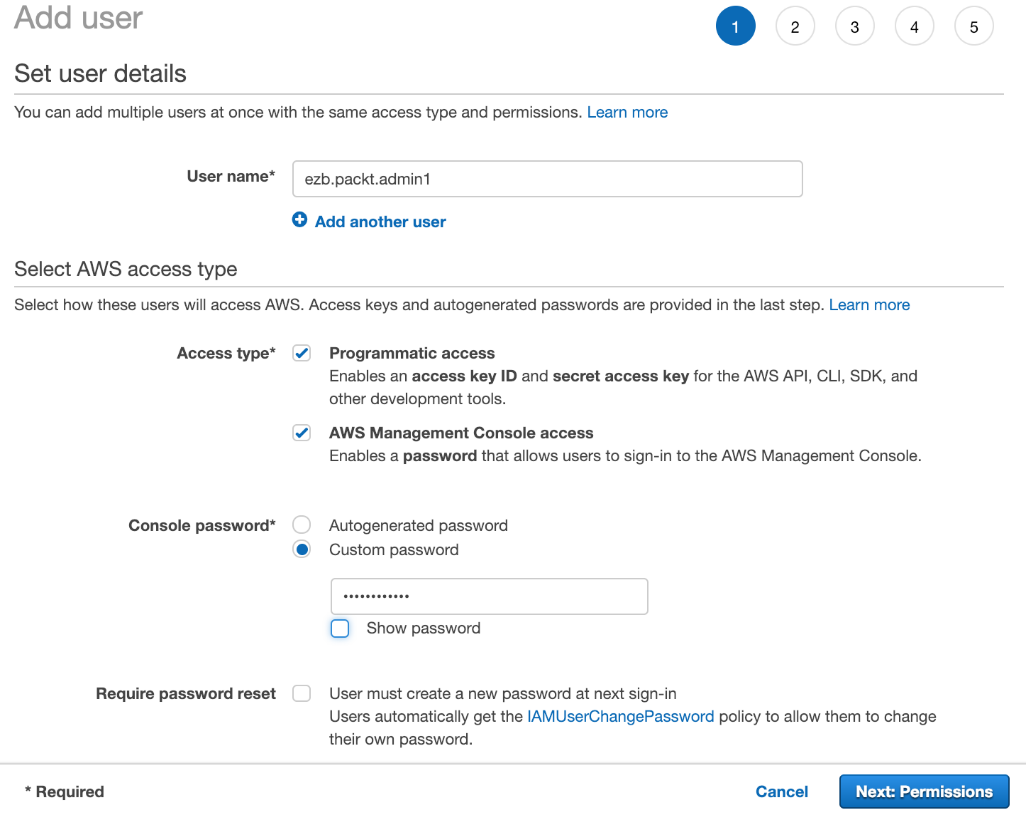Click the plus icon beside Add another user
Image resolution: width=1026 pixels, height=815 pixels.
click(300, 220)
